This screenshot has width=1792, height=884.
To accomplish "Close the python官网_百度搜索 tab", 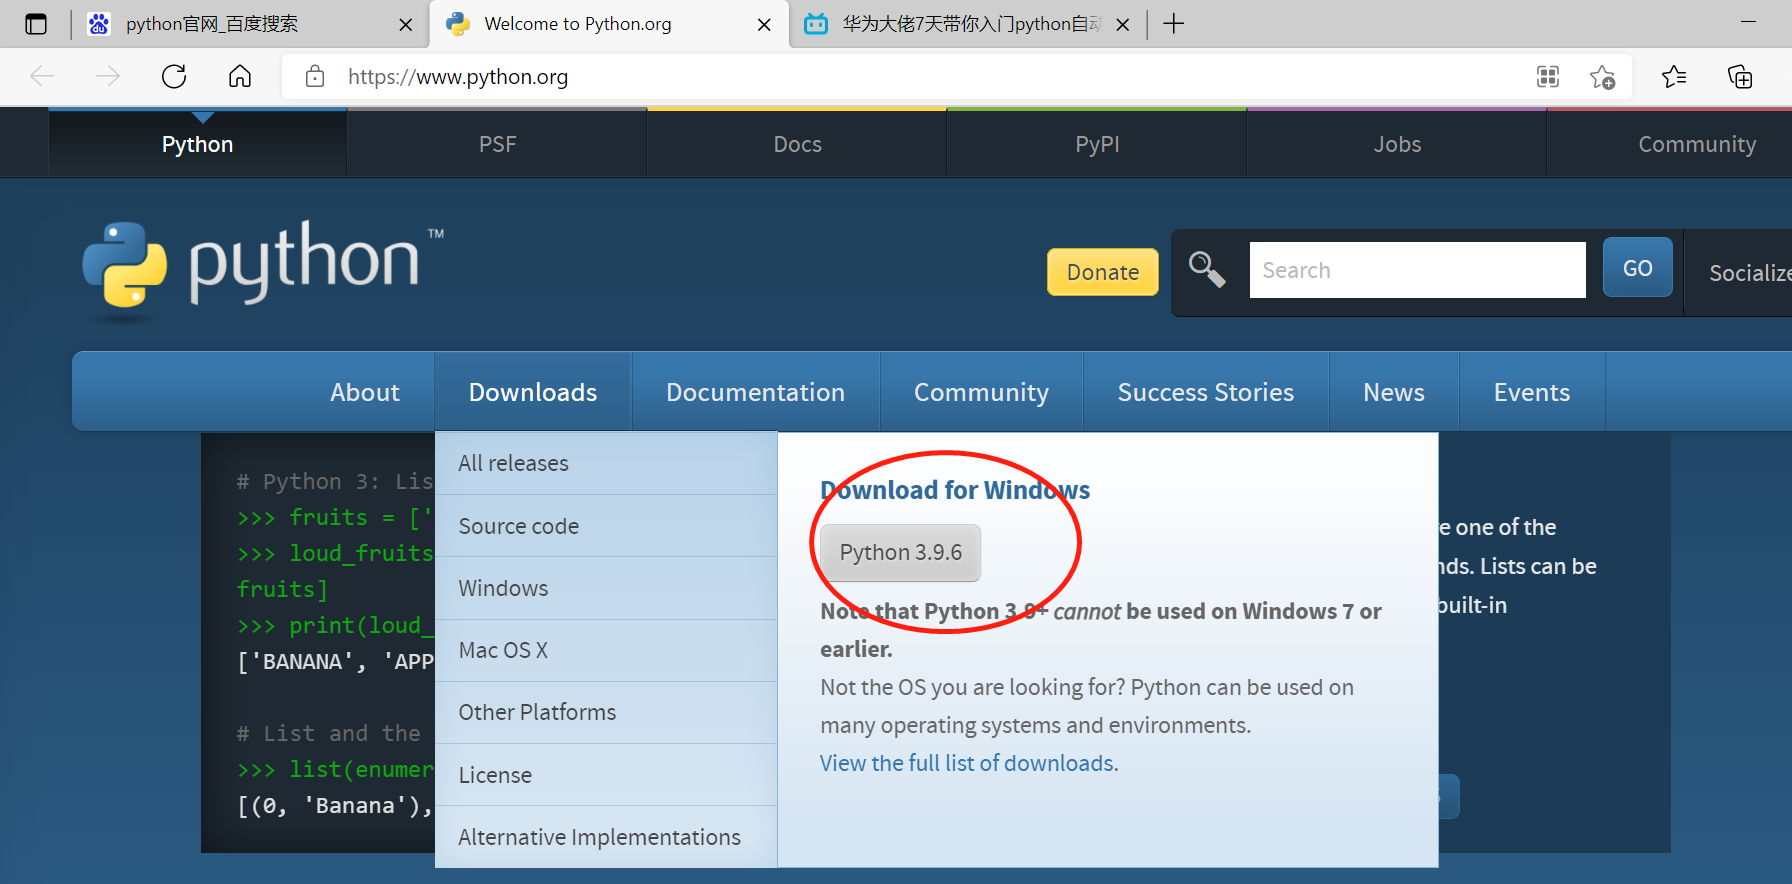I will (405, 25).
